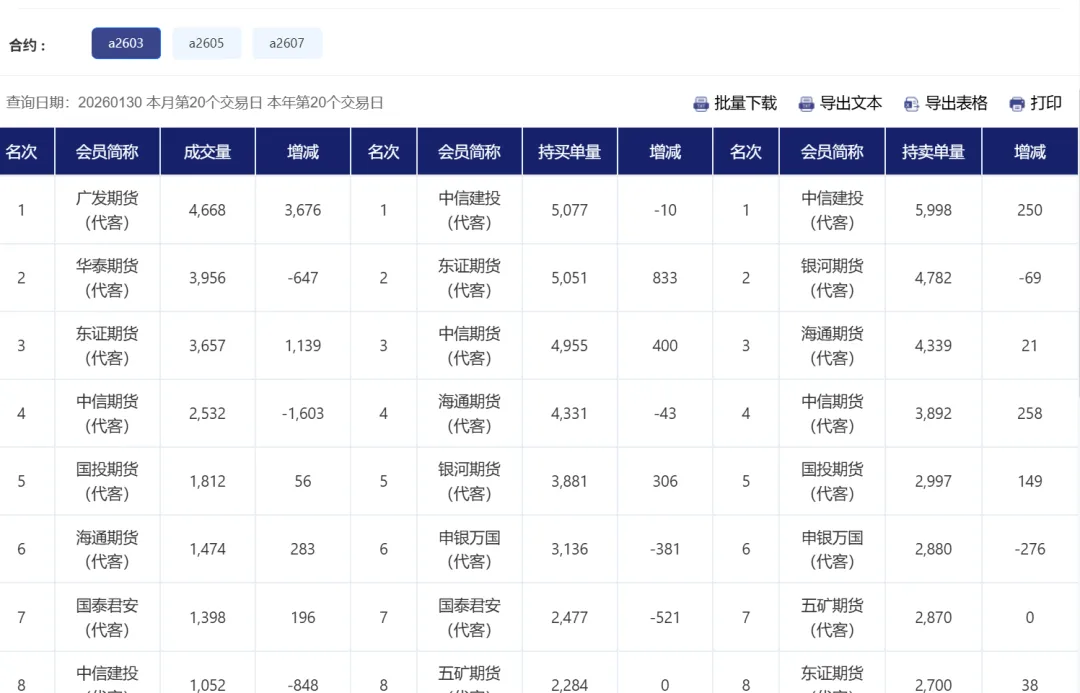Image resolution: width=1080 pixels, height=693 pixels.
Task: Click short position value 3,892
Action: pyautogui.click(x=933, y=413)
